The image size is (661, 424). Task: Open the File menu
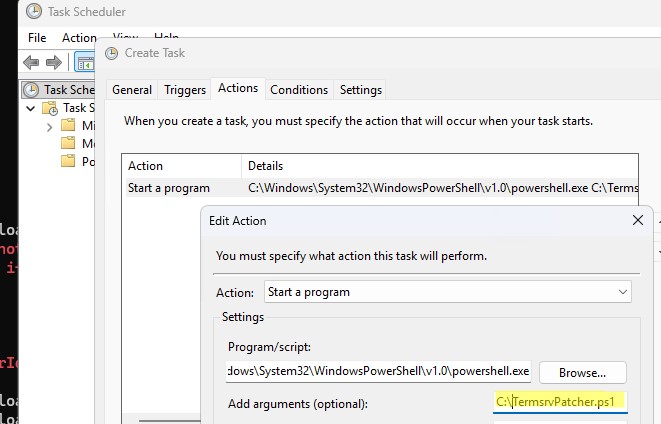pyautogui.click(x=36, y=37)
